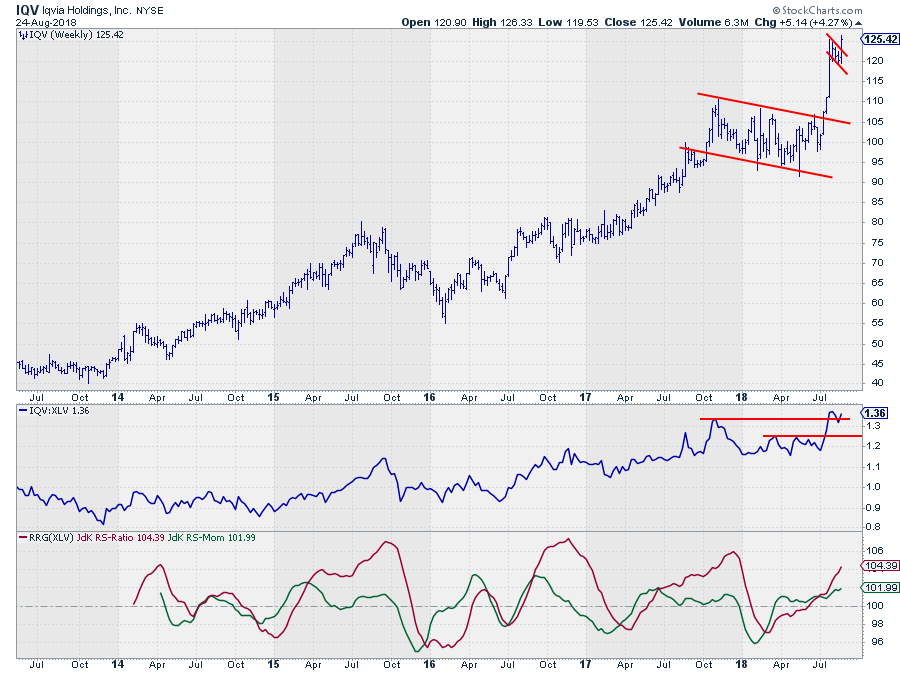Click the 1.2 ratio axis label
The image size is (900, 673).
click(874, 446)
